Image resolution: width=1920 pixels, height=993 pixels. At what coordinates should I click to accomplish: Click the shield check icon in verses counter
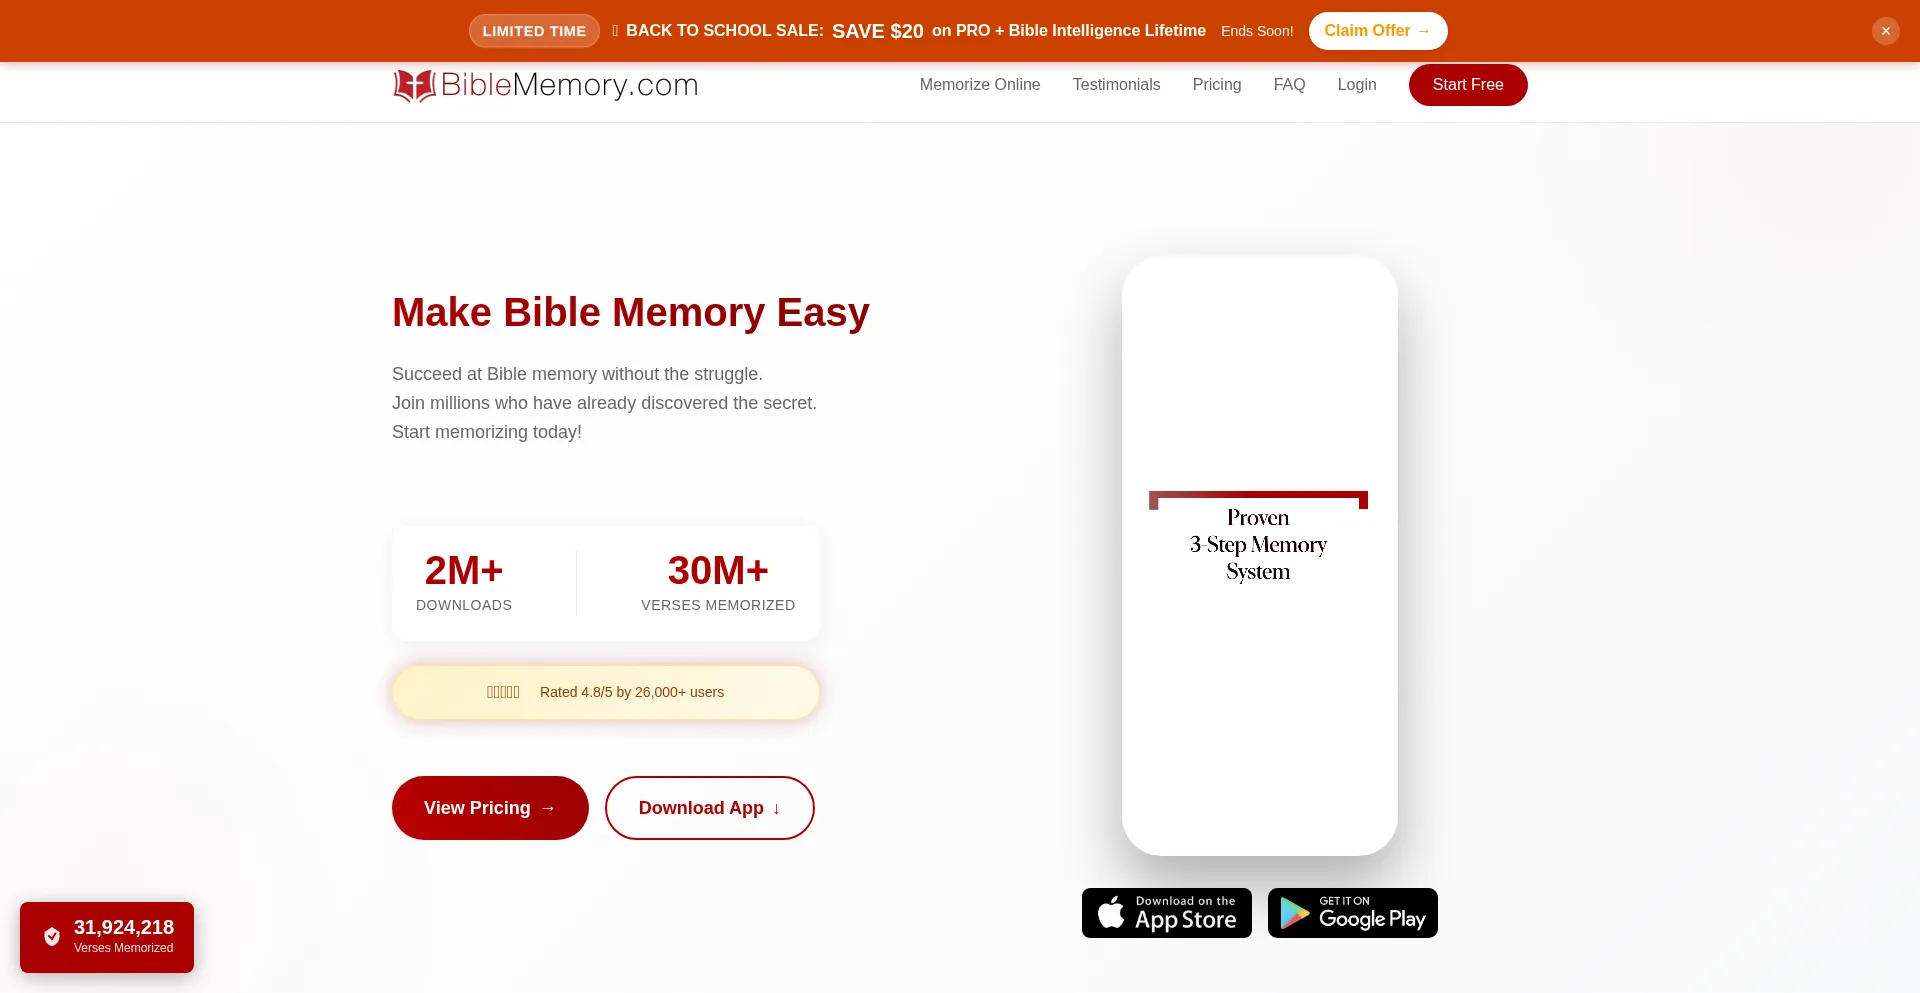coord(52,937)
